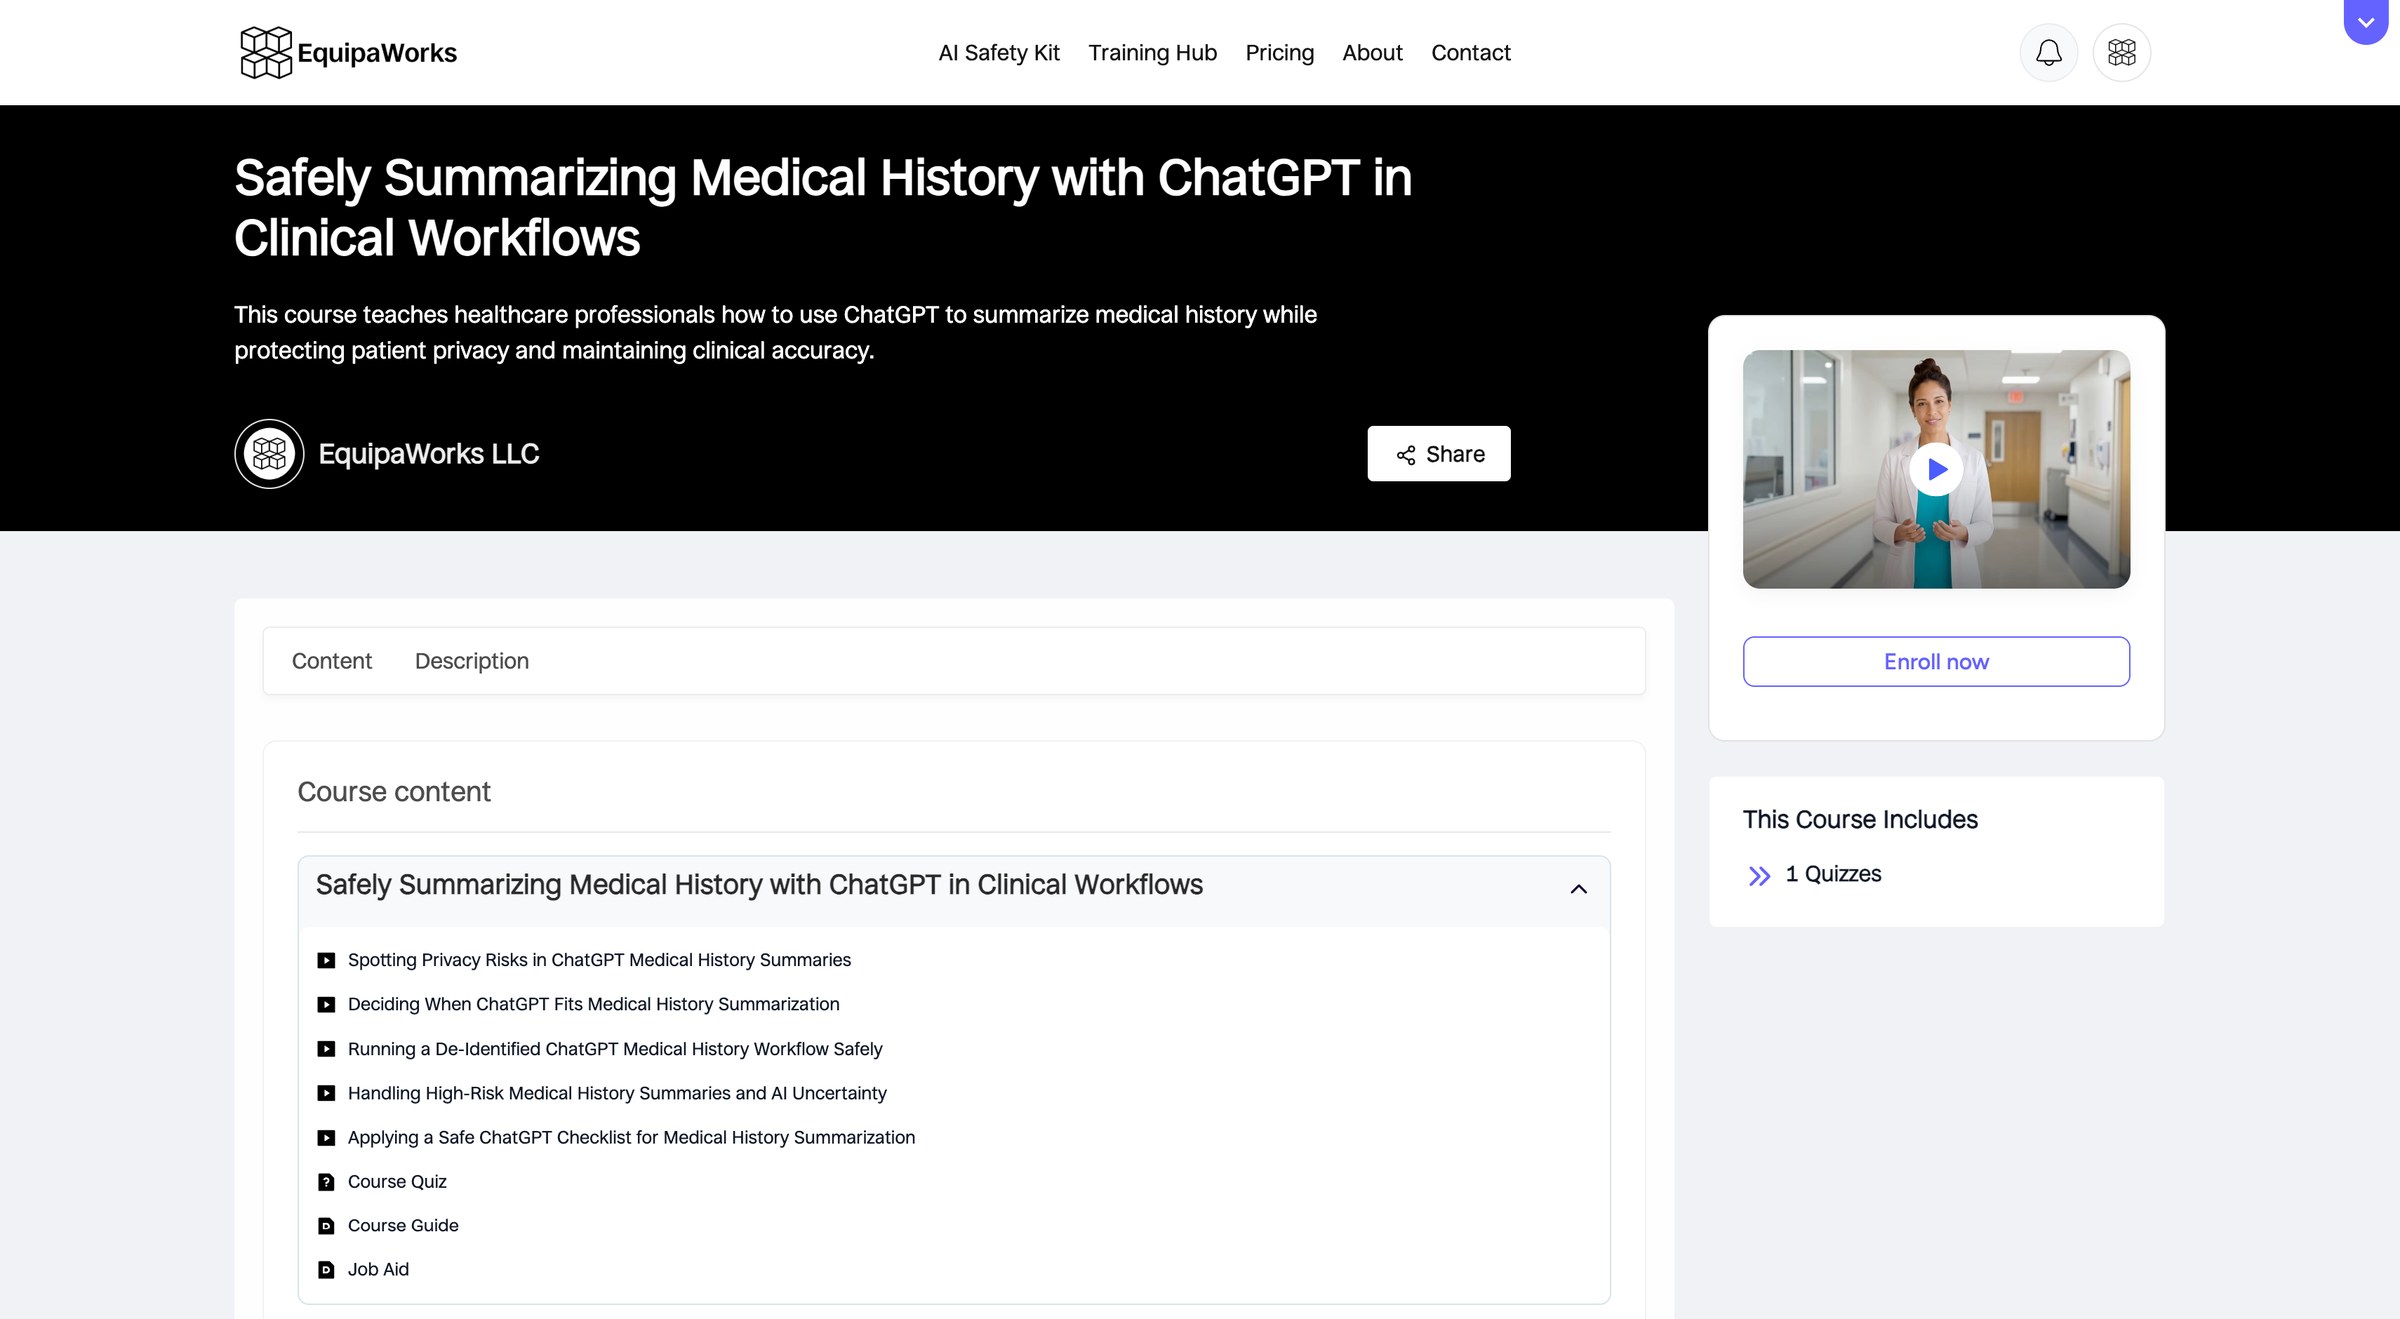Click the double-chevron icon beside 1 Quizzes
Image resolution: width=2400 pixels, height=1319 pixels.
tap(1759, 875)
